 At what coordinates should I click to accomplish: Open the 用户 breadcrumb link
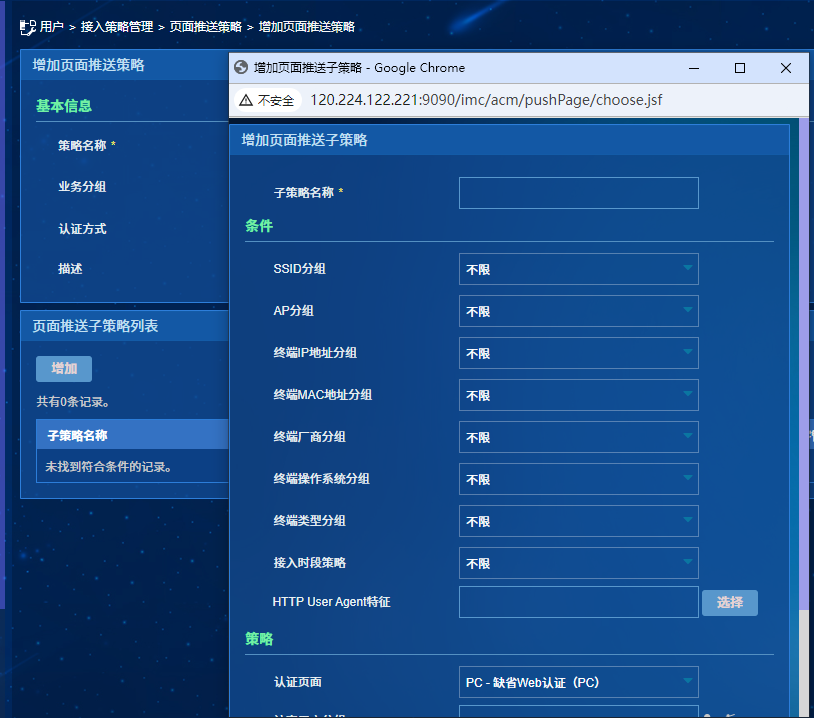pyautogui.click(x=51, y=27)
